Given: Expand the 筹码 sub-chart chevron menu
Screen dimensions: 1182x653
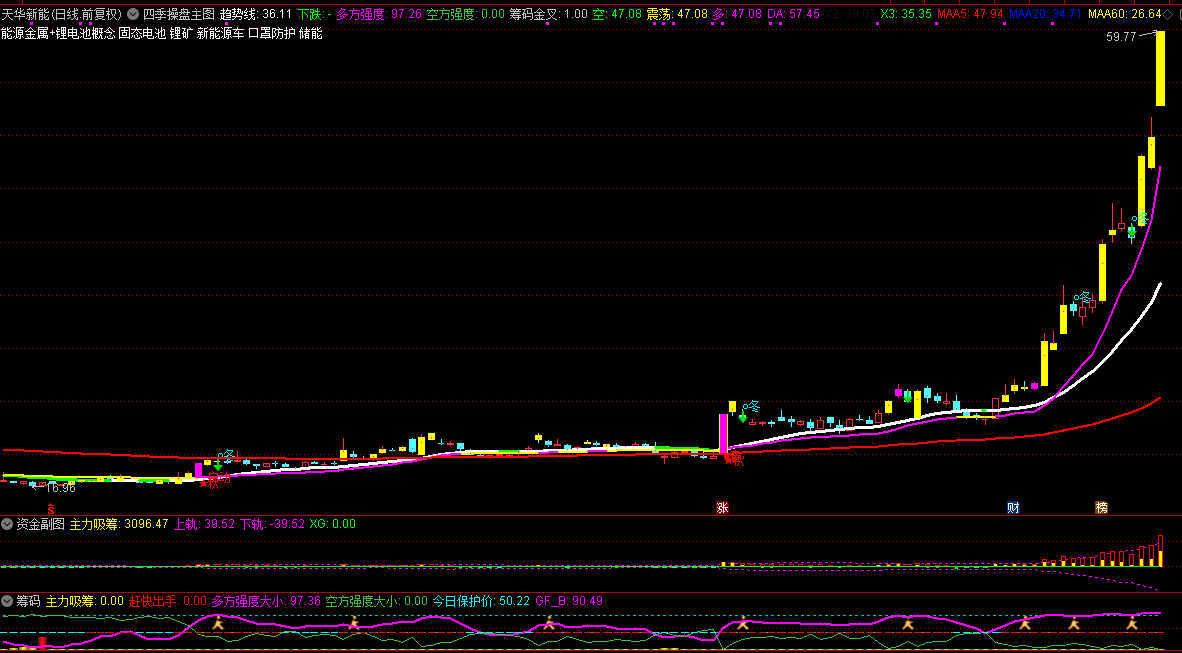Looking at the screenshot, I should pos(7,601).
